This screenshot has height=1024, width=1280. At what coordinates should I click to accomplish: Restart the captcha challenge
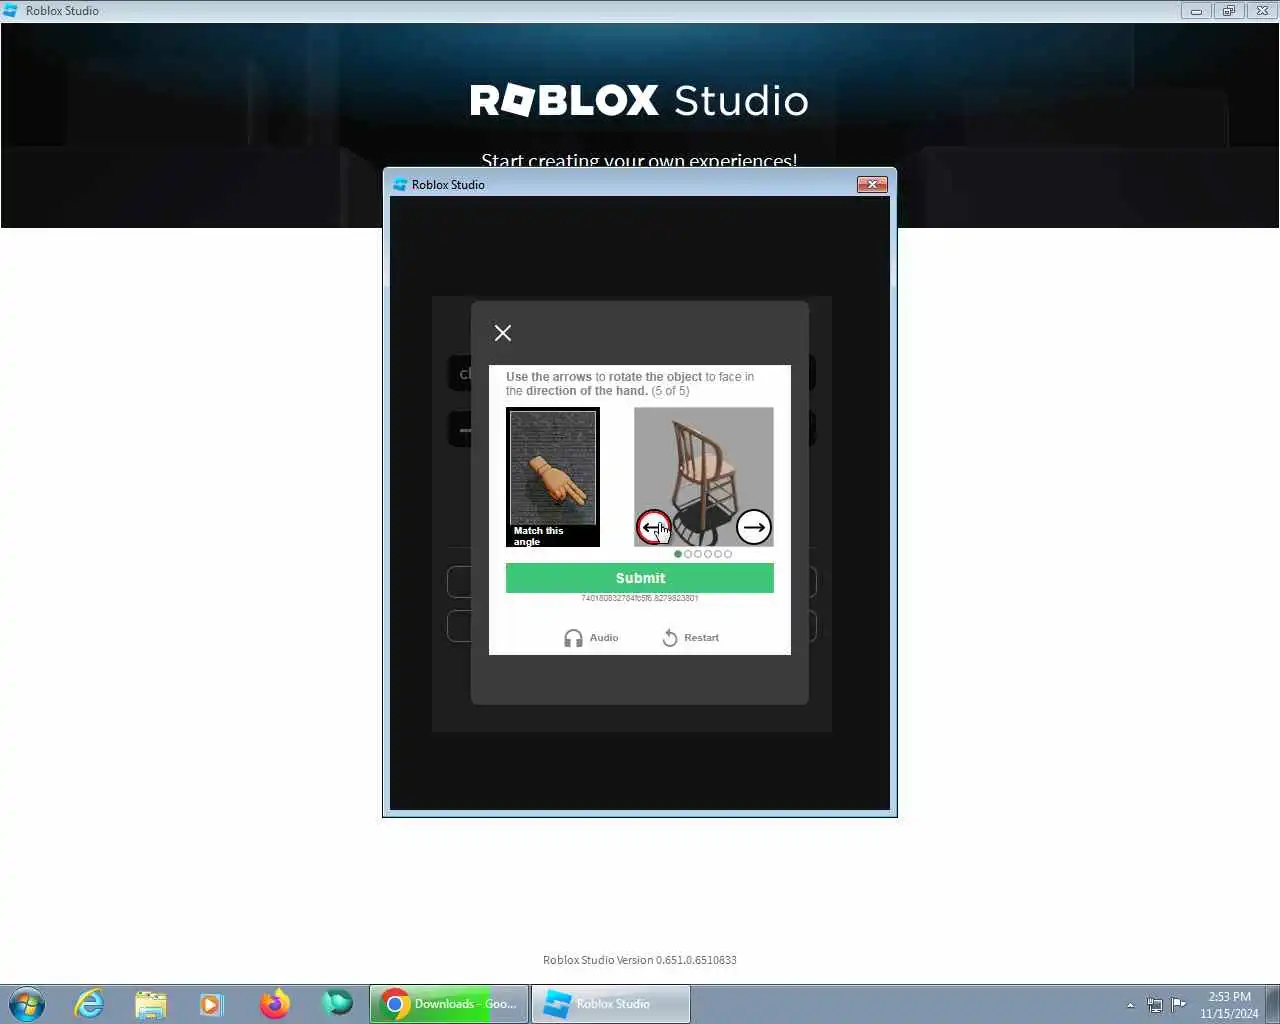coord(690,638)
